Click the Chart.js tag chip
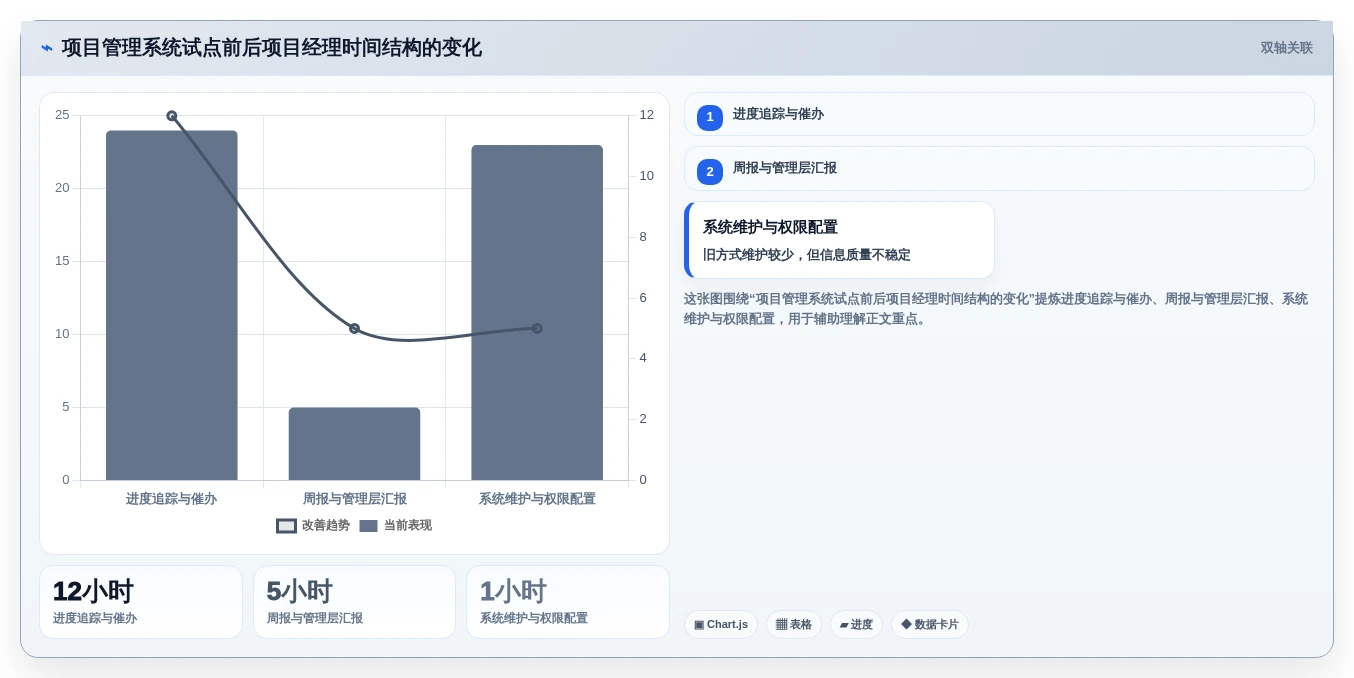1354x678 pixels. pyautogui.click(x=721, y=625)
